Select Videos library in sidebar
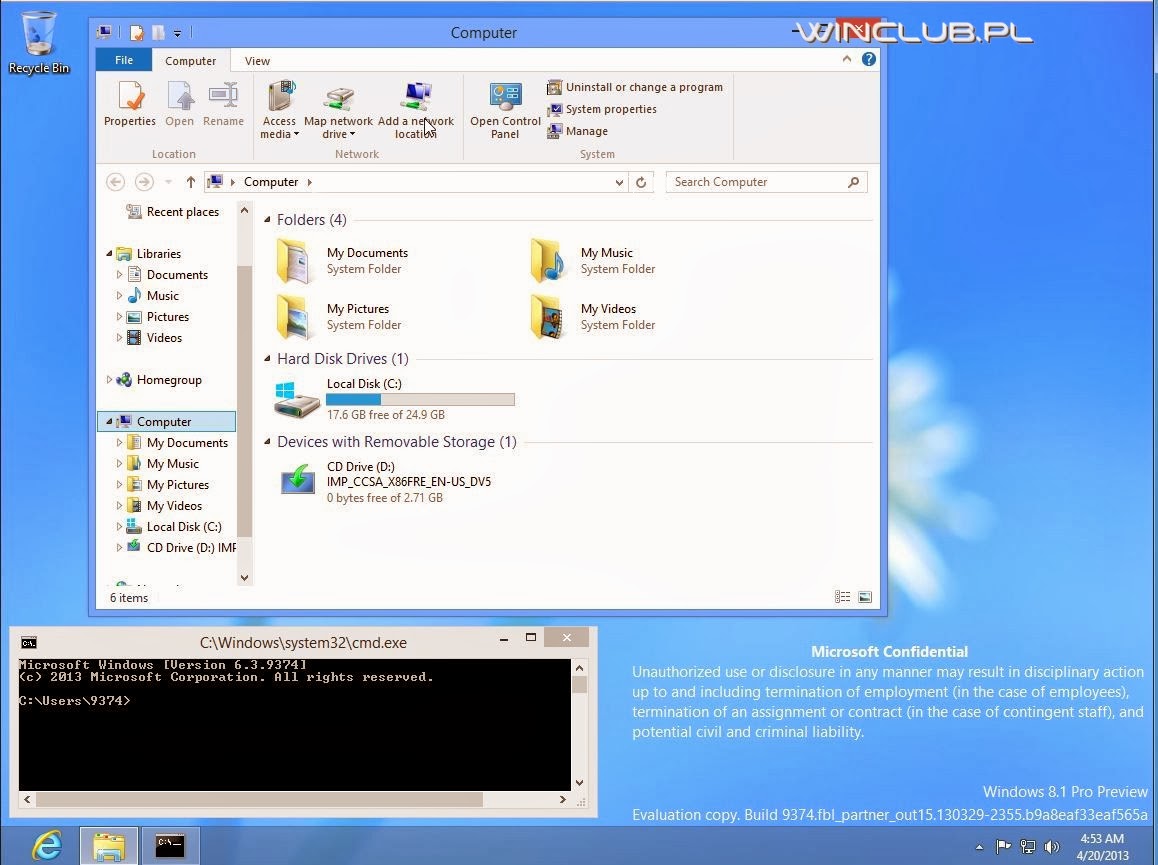The height and width of the screenshot is (865, 1158). click(154, 338)
